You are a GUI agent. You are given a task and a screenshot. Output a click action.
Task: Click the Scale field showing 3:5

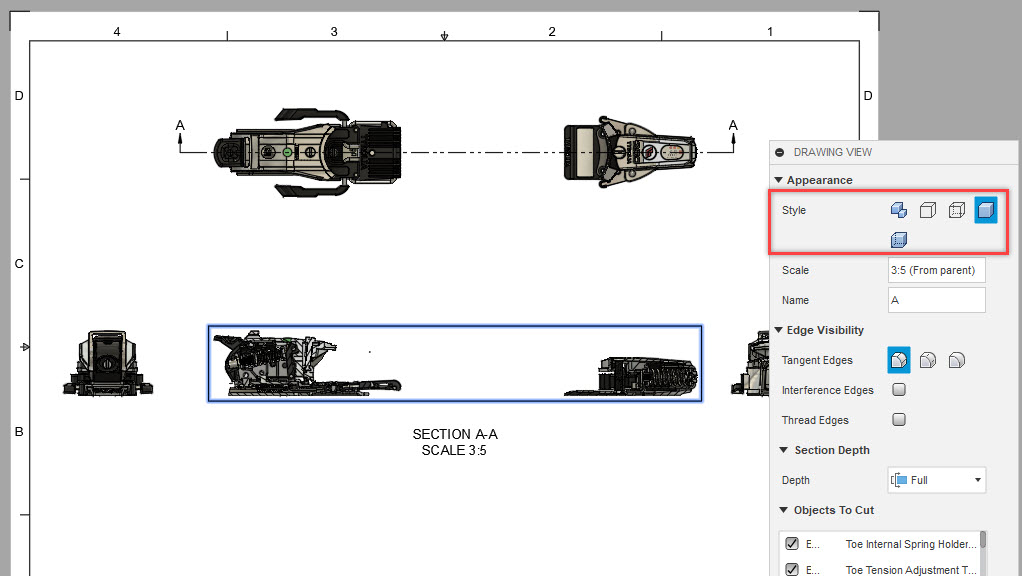(x=936, y=270)
